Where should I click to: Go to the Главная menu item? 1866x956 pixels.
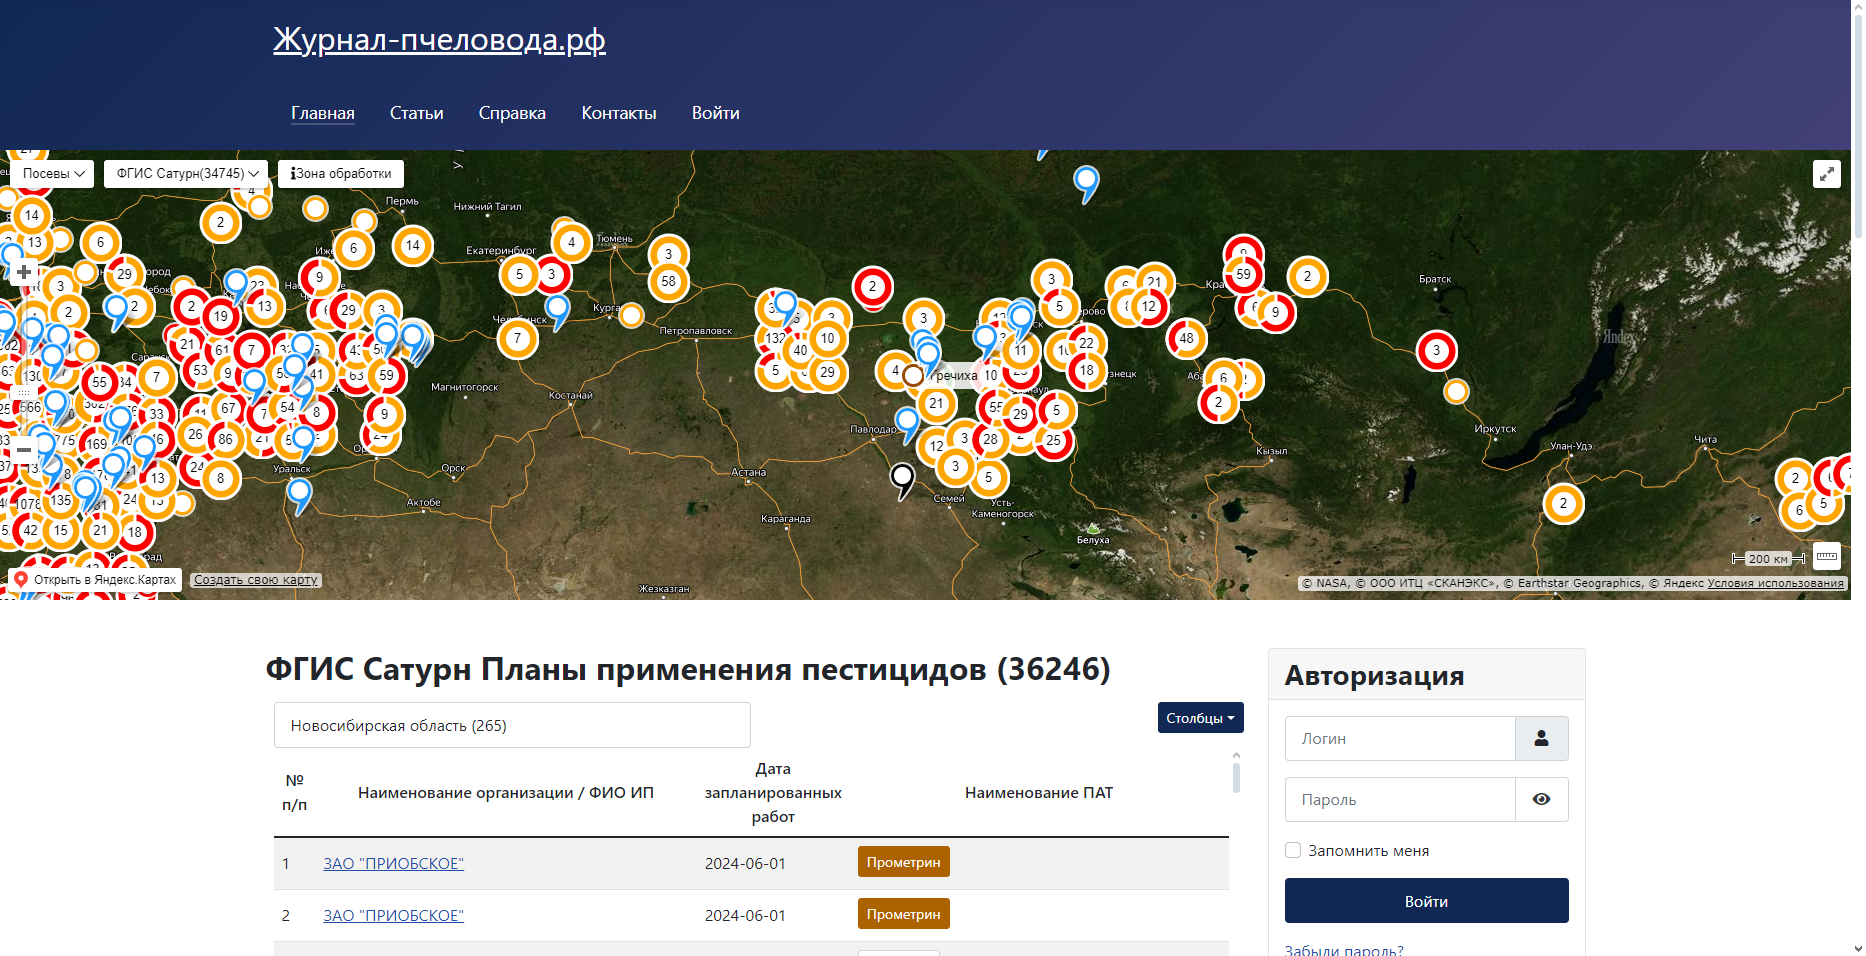tap(323, 113)
